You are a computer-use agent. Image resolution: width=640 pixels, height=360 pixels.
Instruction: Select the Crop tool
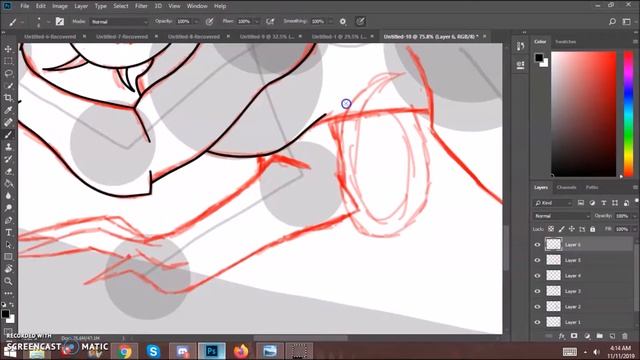click(x=8, y=98)
